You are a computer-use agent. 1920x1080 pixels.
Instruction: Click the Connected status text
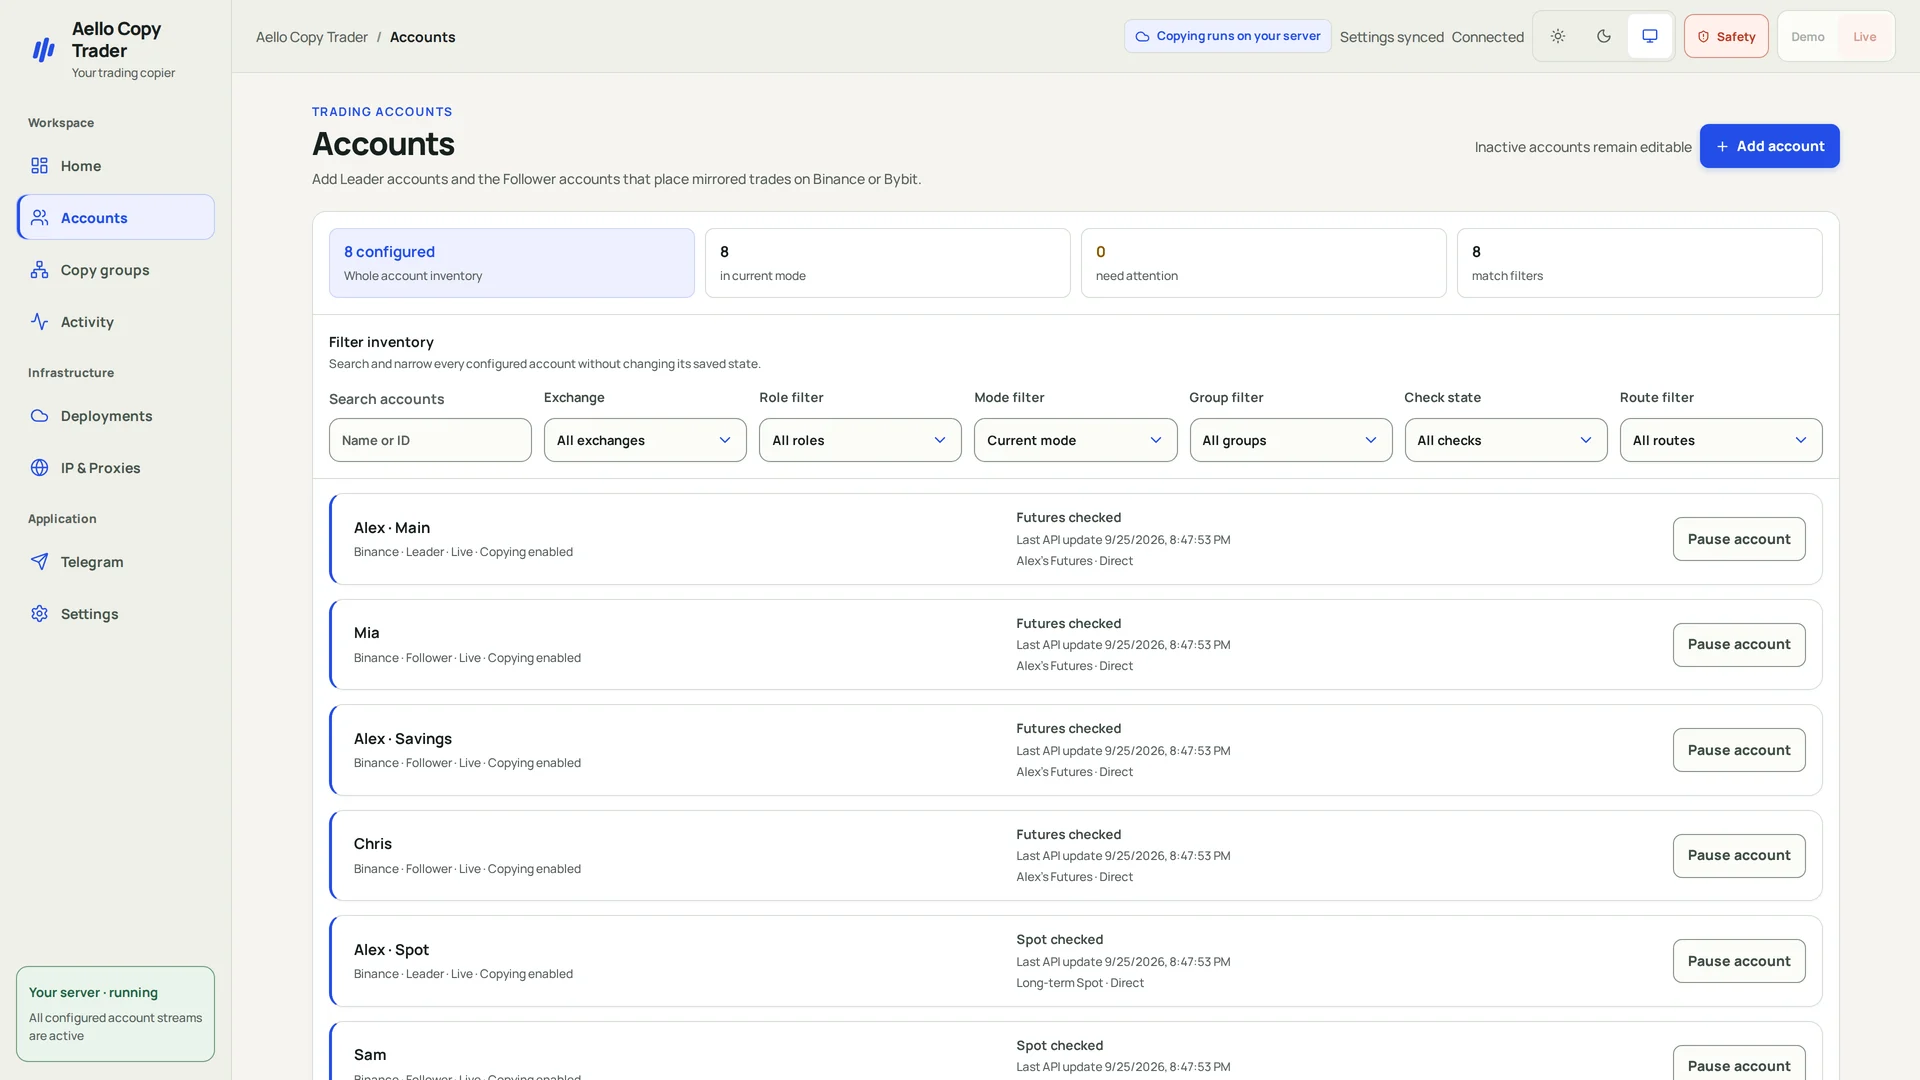tap(1488, 37)
